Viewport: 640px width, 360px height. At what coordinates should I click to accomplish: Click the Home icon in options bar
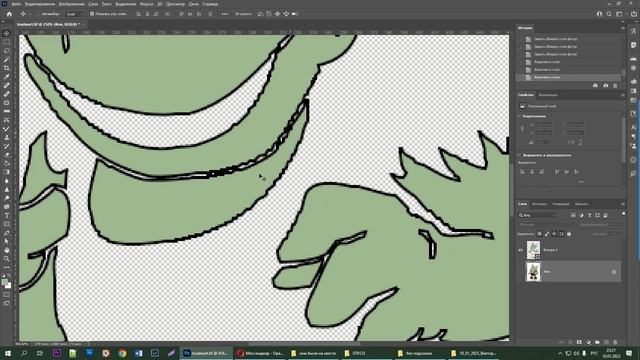point(9,14)
